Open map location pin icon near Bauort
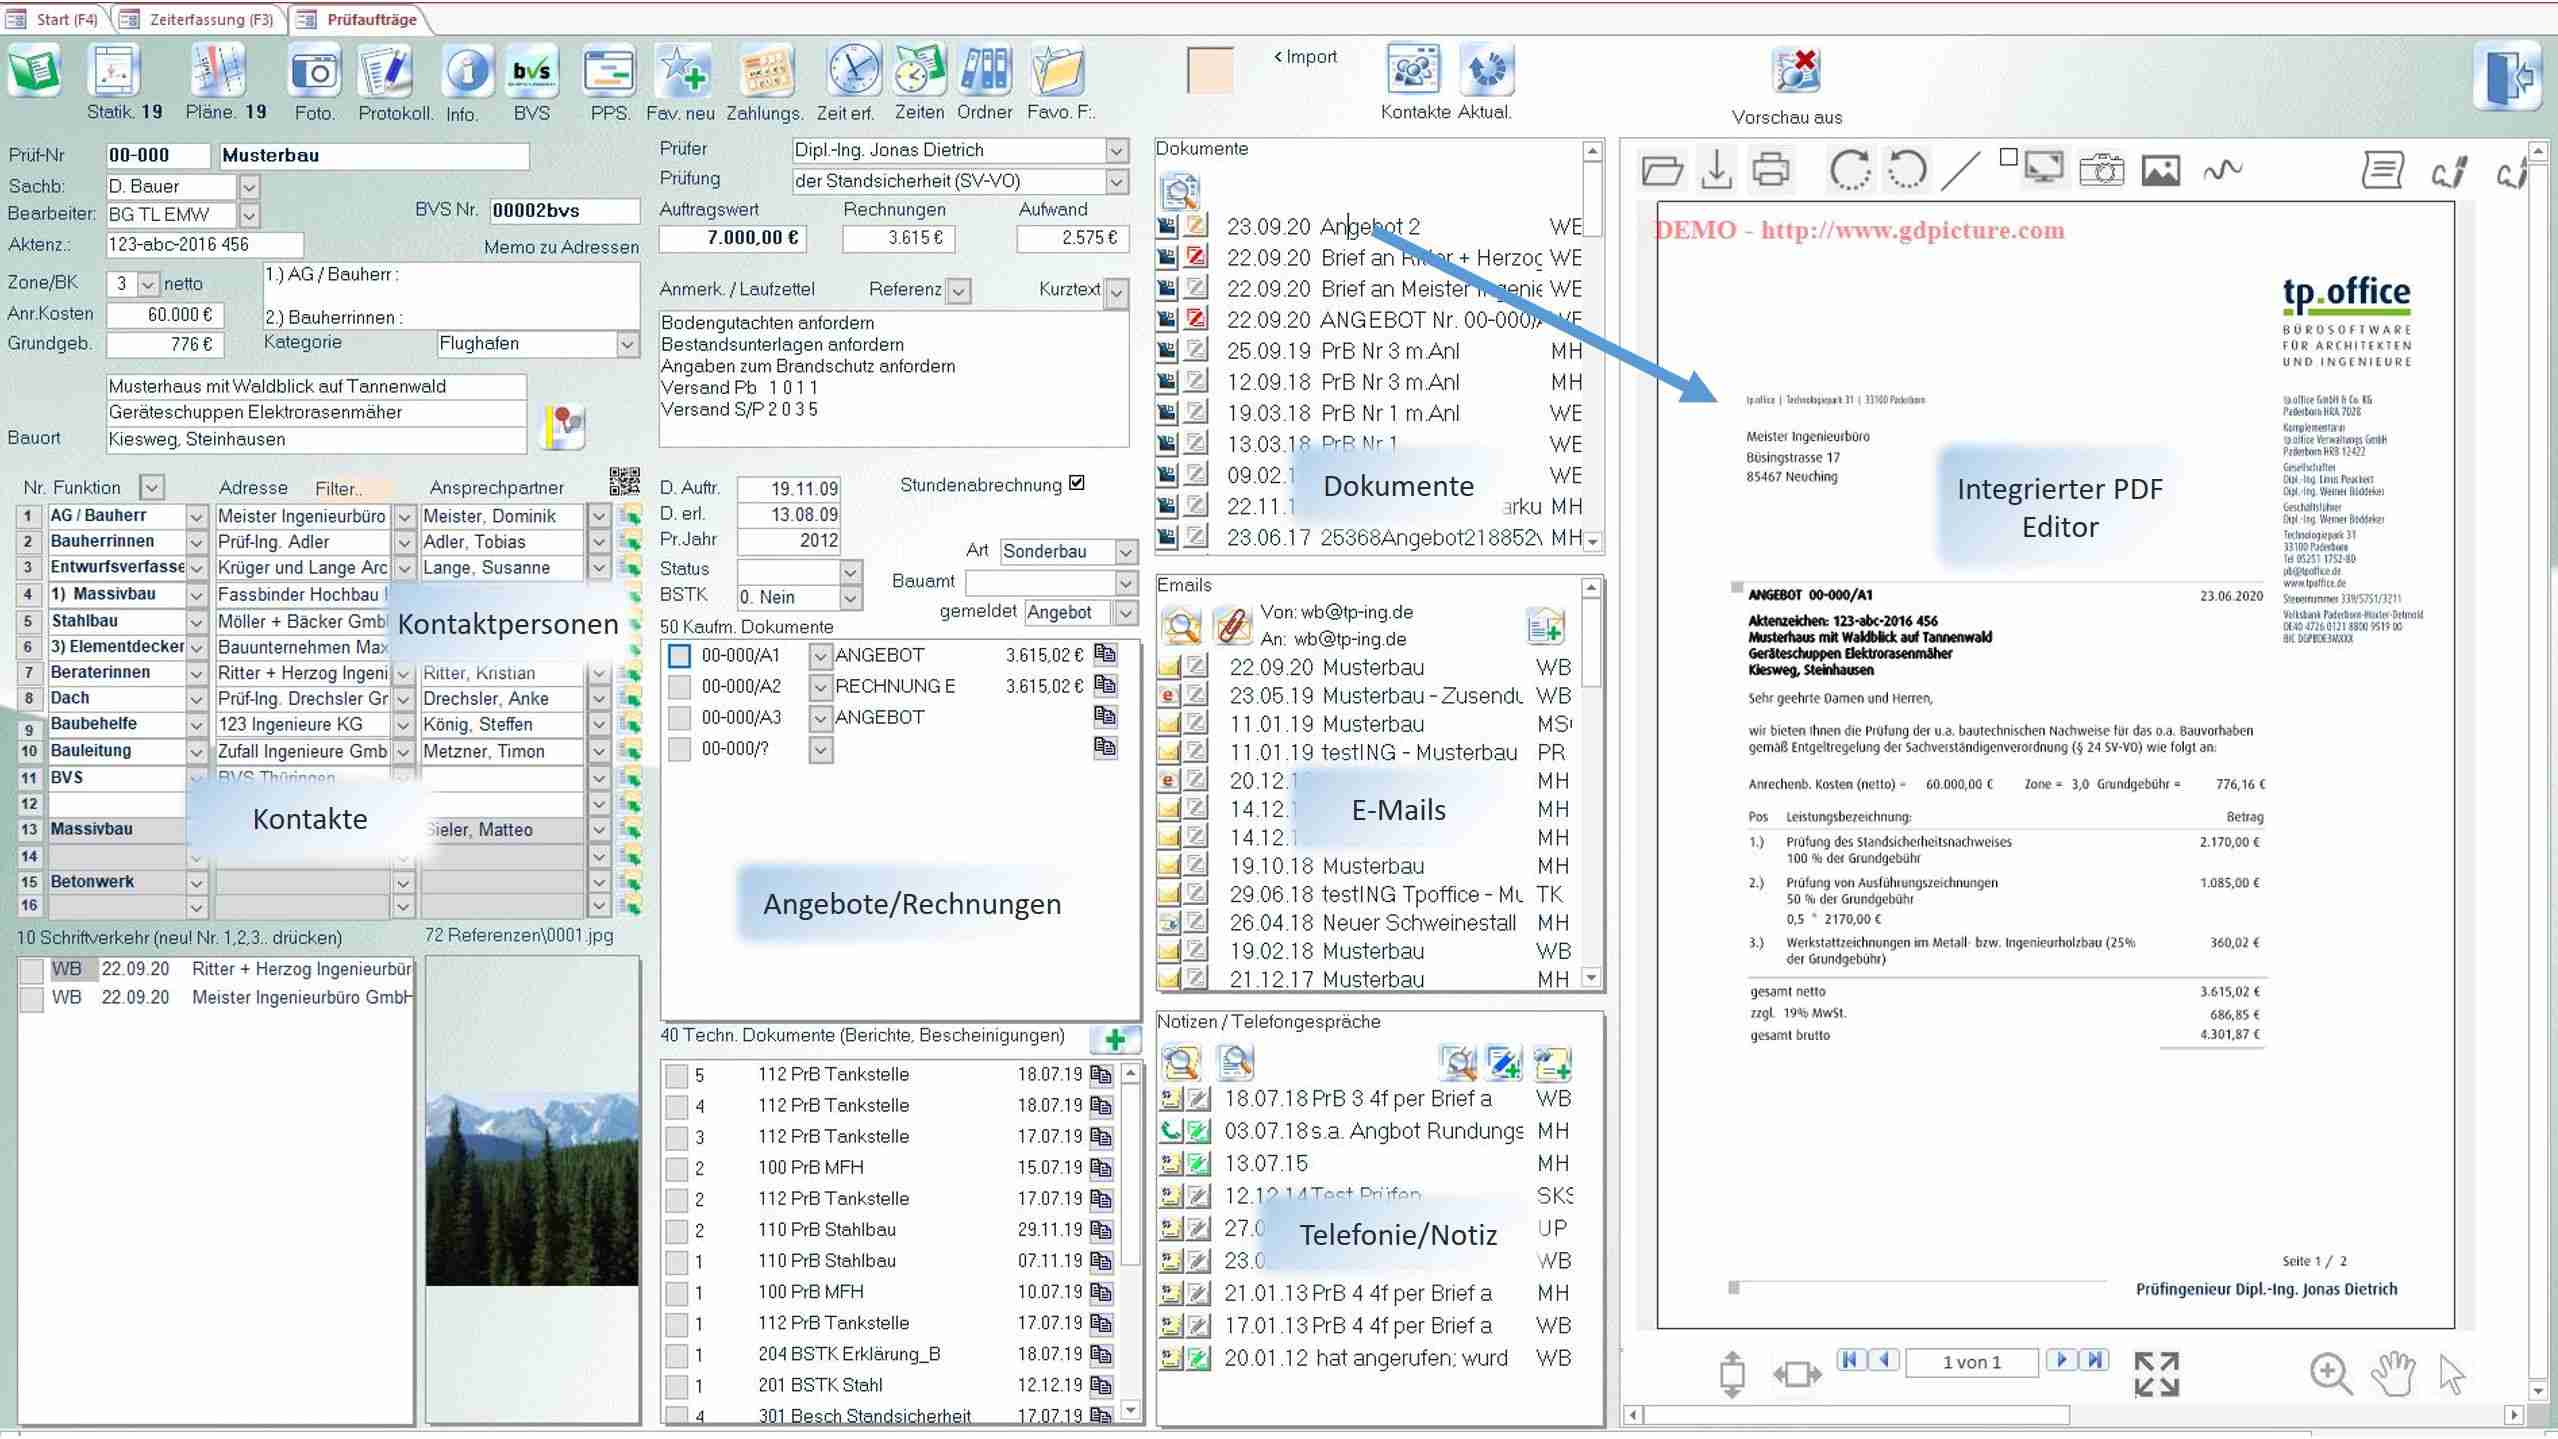The width and height of the screenshot is (2558, 1439). click(x=564, y=426)
